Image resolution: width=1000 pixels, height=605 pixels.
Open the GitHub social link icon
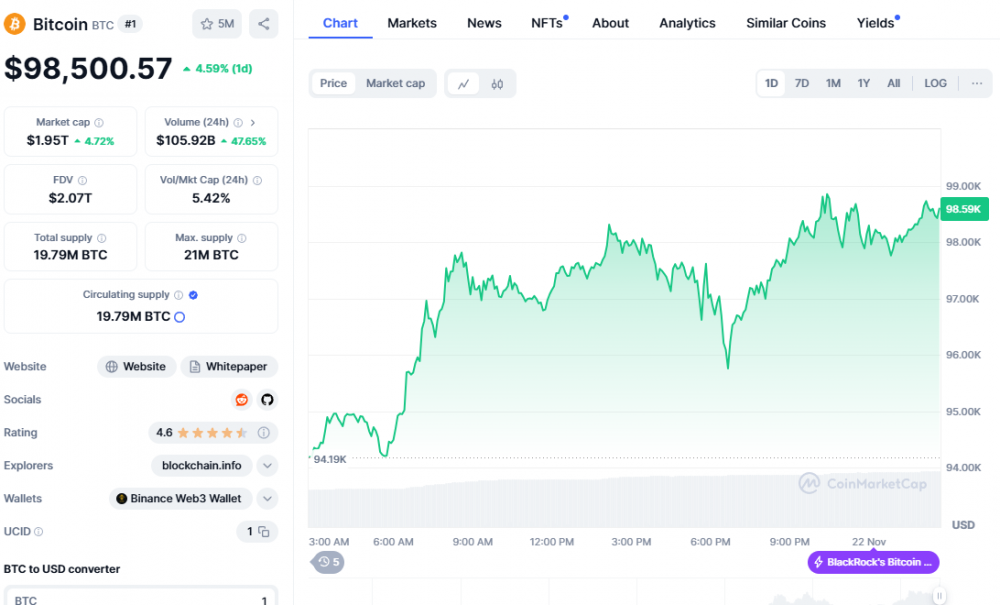click(x=267, y=400)
